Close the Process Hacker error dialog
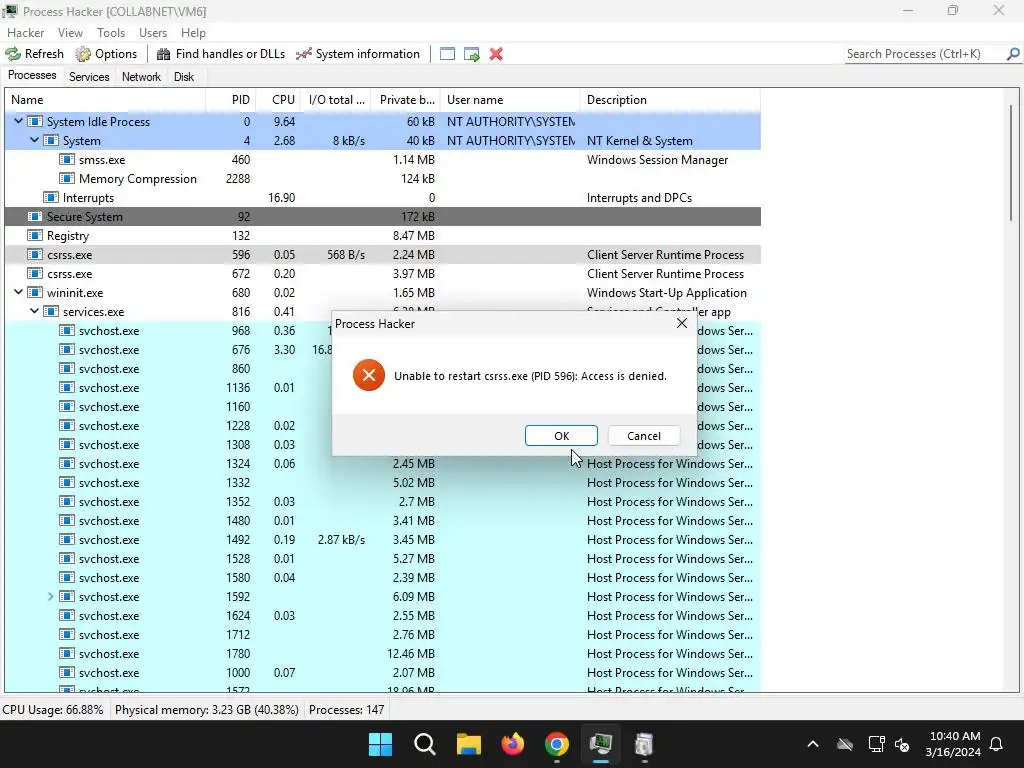The width and height of the screenshot is (1024, 768). tap(681, 323)
